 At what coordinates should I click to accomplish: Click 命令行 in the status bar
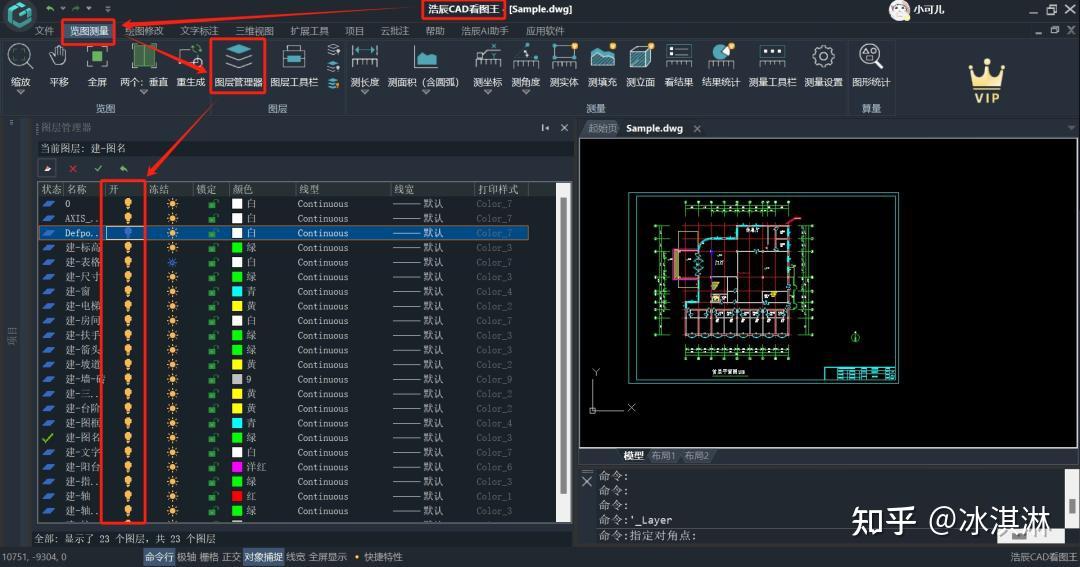159,557
